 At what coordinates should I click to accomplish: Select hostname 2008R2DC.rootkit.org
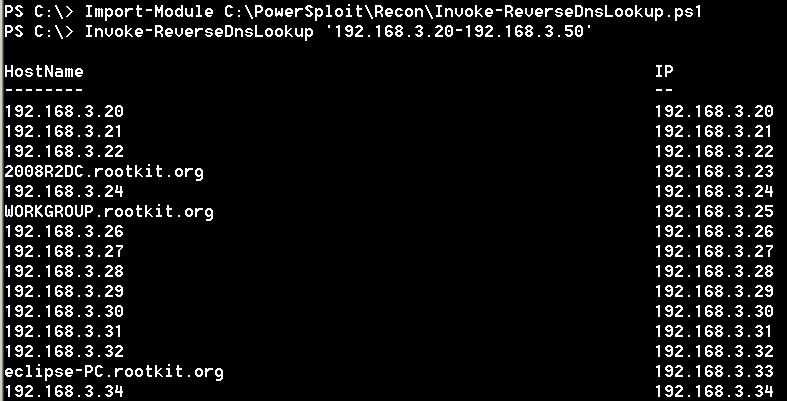click(x=104, y=172)
